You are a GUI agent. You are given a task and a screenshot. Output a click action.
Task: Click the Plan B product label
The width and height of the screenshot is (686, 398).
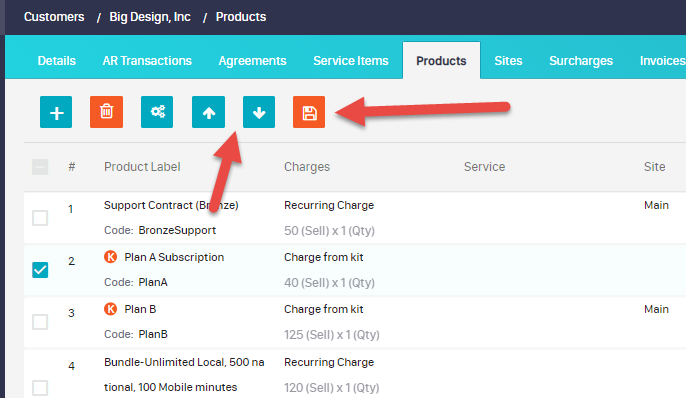point(140,309)
